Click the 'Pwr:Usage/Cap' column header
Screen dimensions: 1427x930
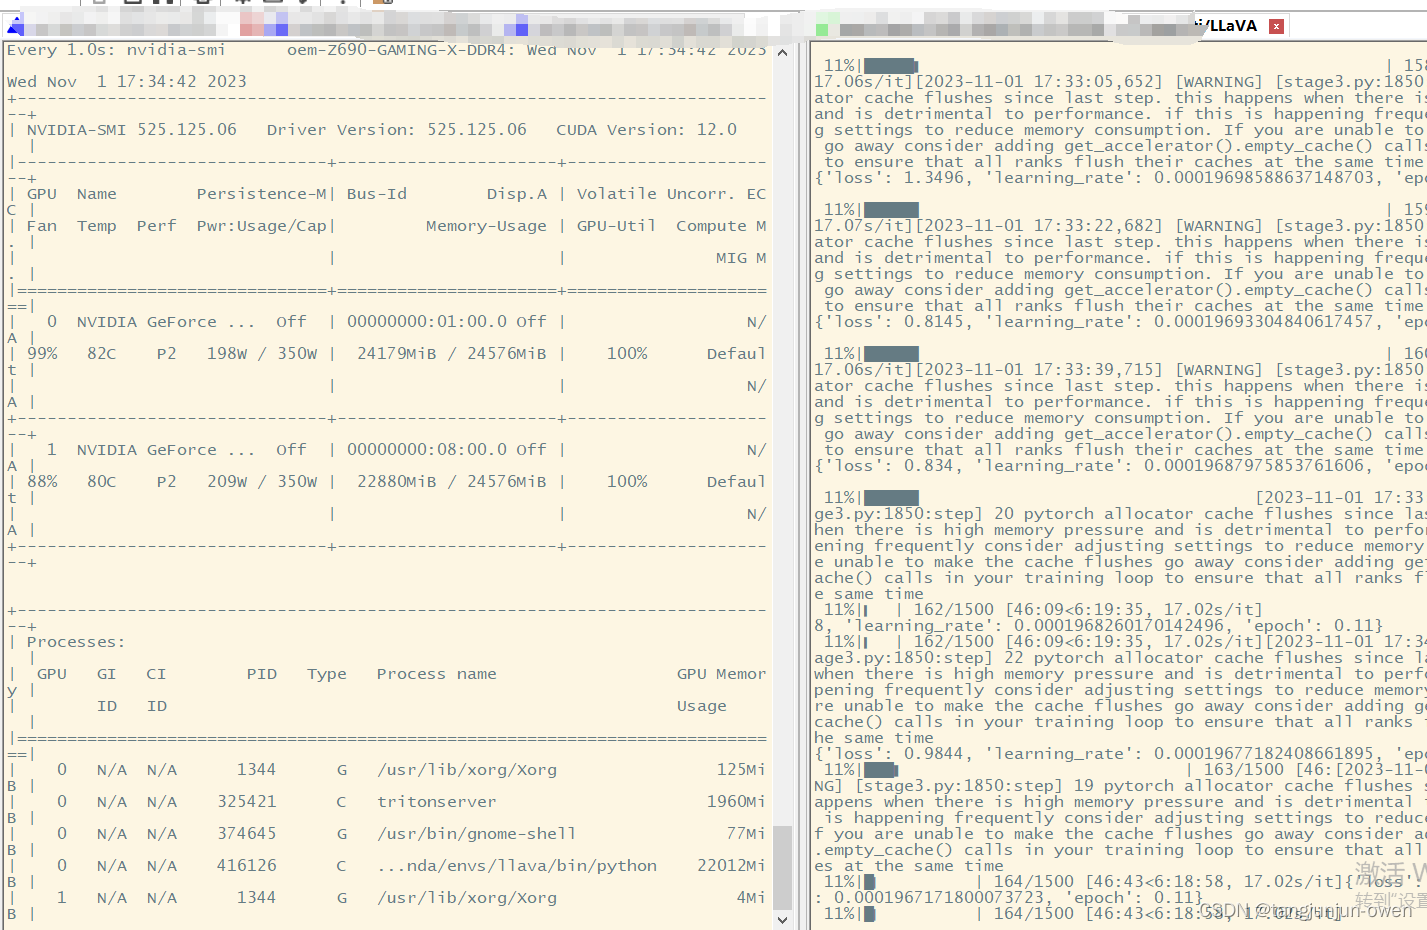click(x=261, y=226)
